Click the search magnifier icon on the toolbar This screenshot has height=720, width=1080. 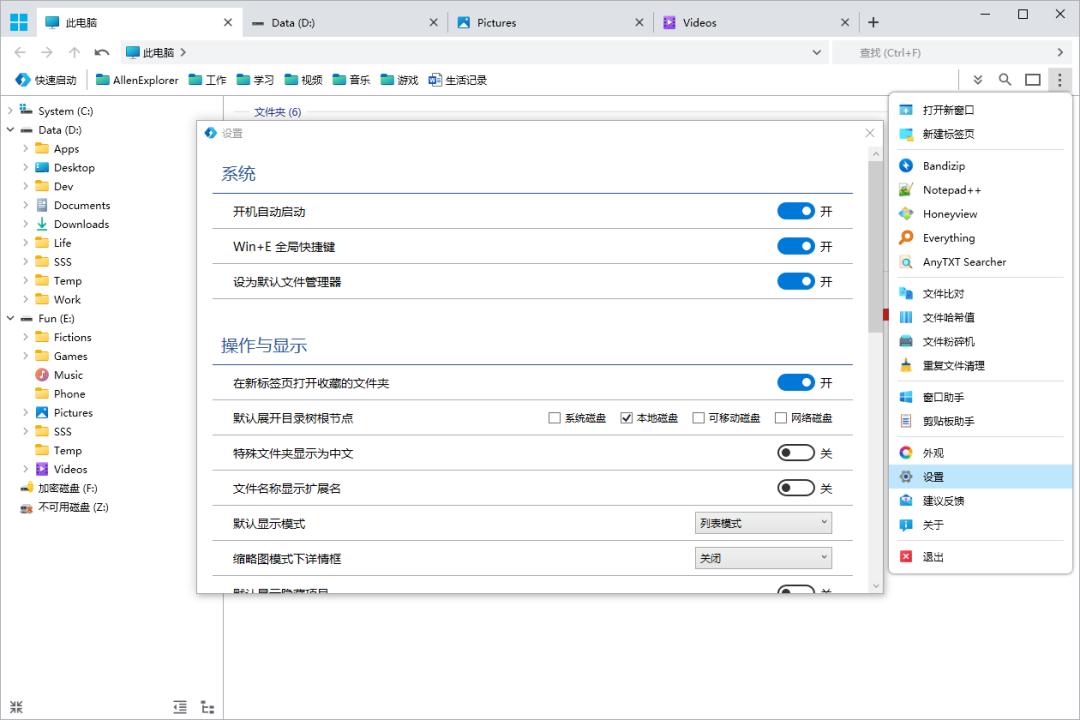[1005, 79]
